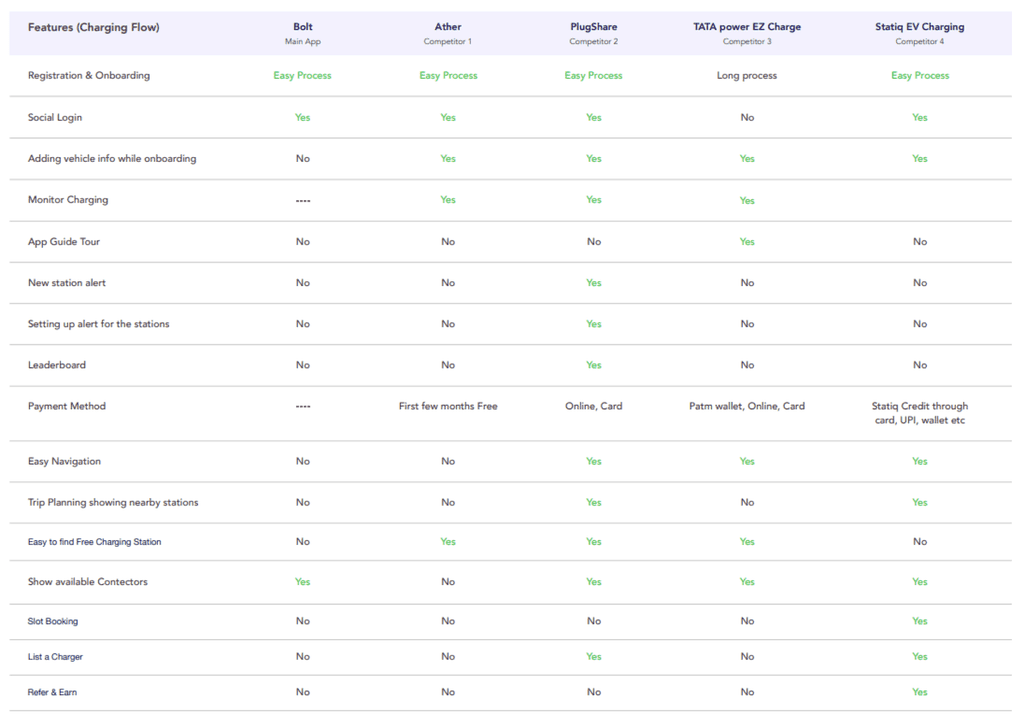This screenshot has width=1024, height=716.
Task: Click the 'Social Login' row label
Action: coord(55,117)
